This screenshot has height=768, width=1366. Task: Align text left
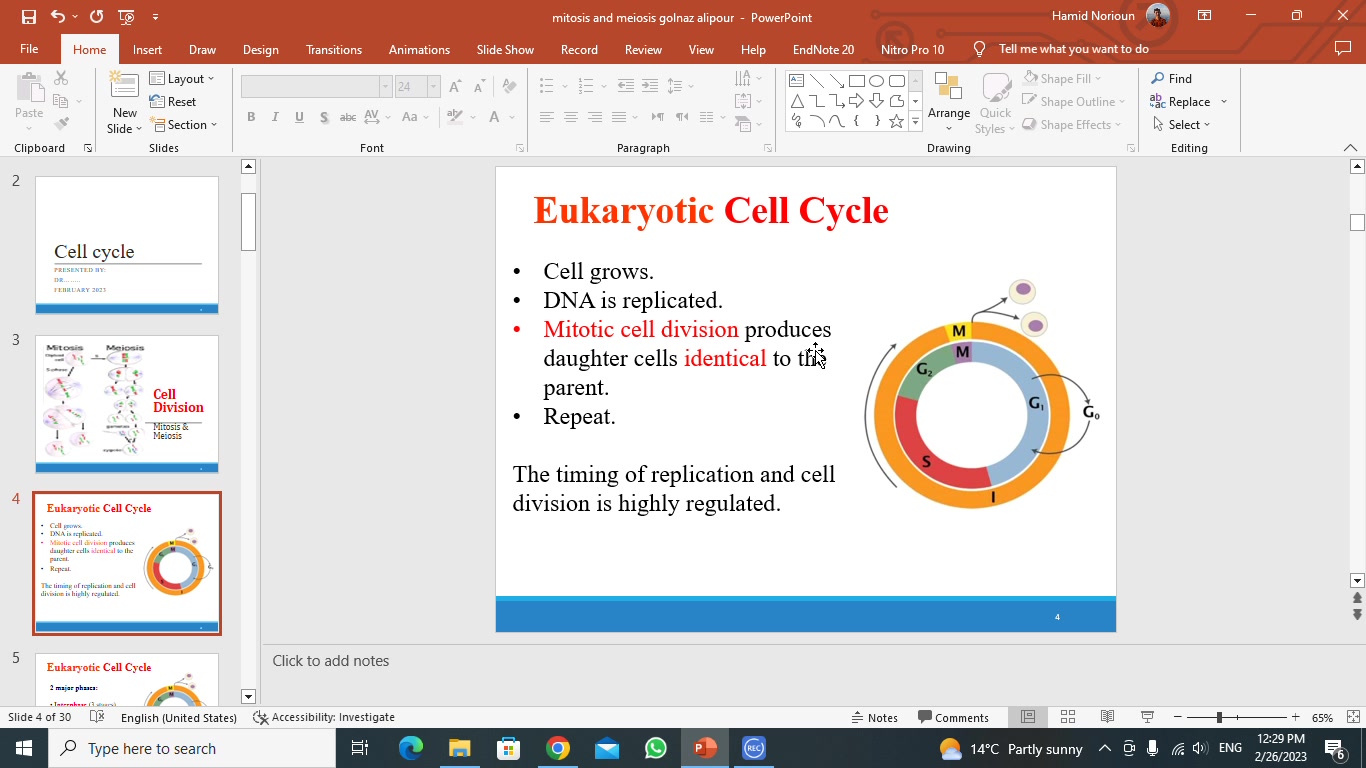point(547,117)
